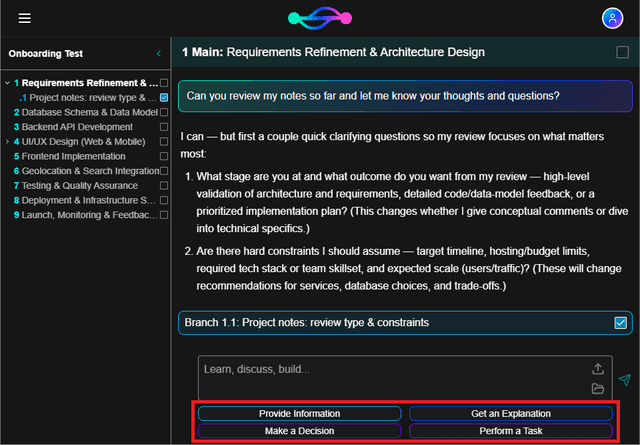Open the folder icon in message box
Image resolution: width=640 pixels, height=445 pixels.
(598, 388)
